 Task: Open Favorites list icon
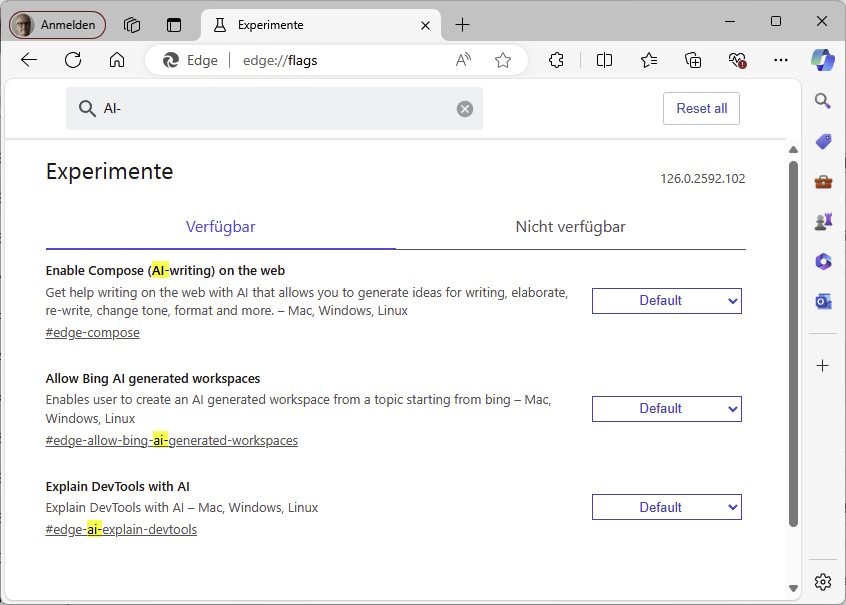coord(649,60)
